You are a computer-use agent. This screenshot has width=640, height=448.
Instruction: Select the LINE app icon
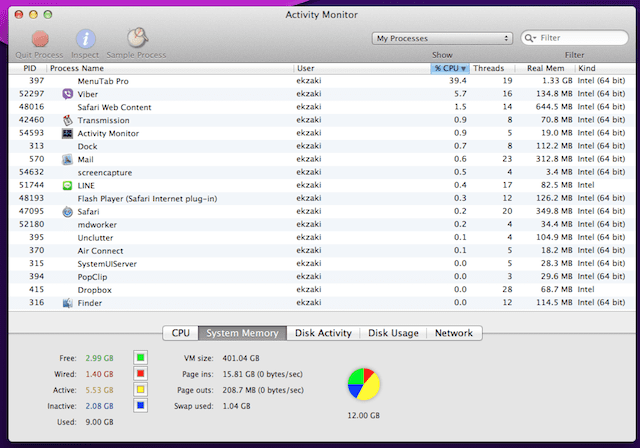67,185
